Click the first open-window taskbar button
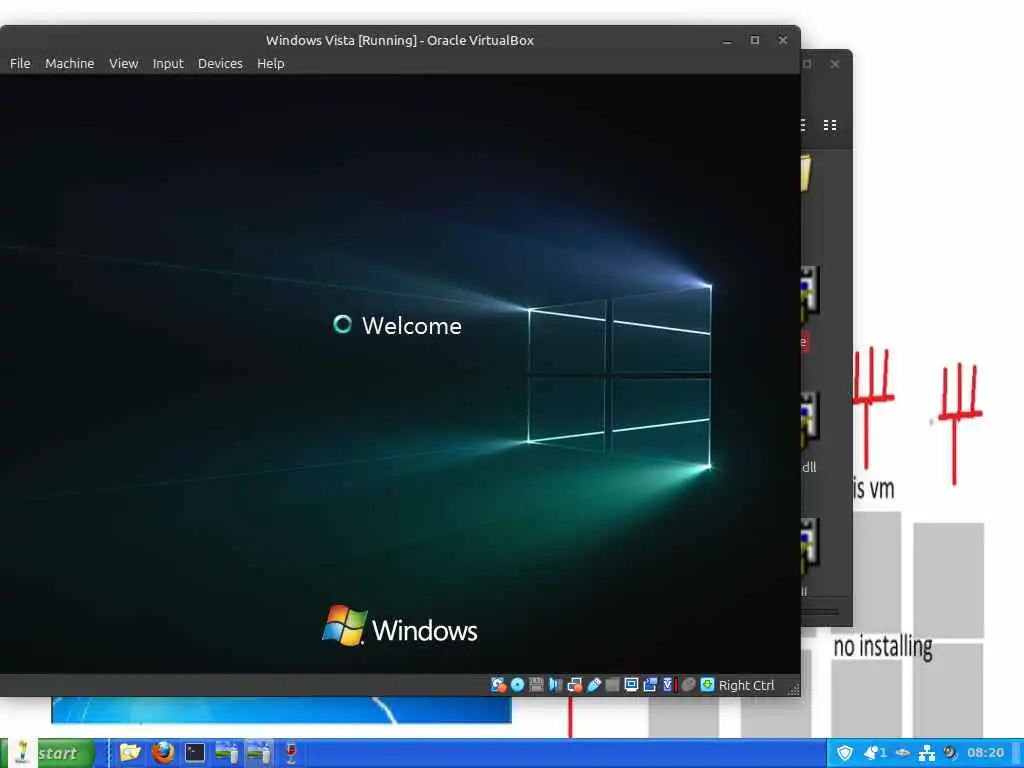This screenshot has height=768, width=1024. [227, 753]
